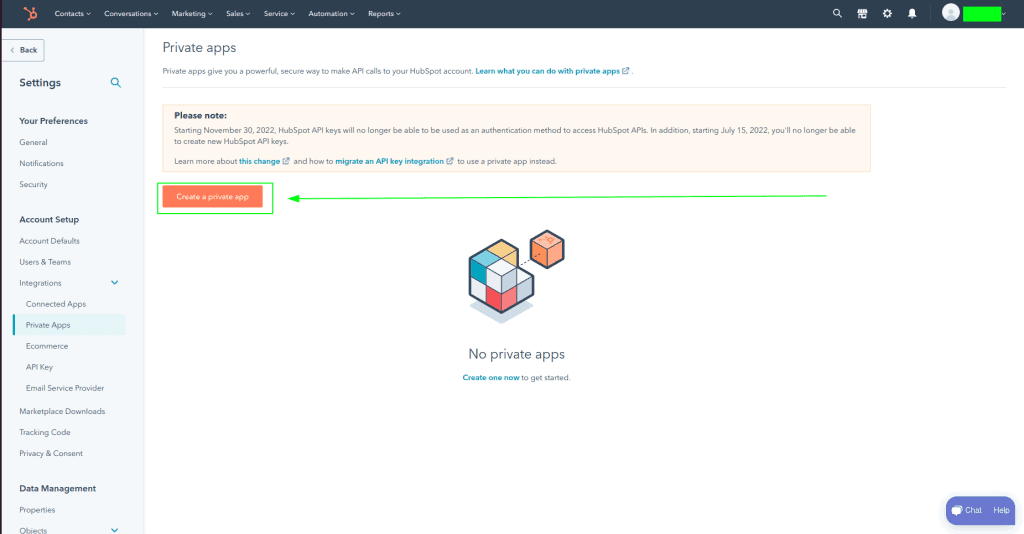This screenshot has height=534, width=1024.
Task: Open the Chat button
Action: click(x=967, y=510)
